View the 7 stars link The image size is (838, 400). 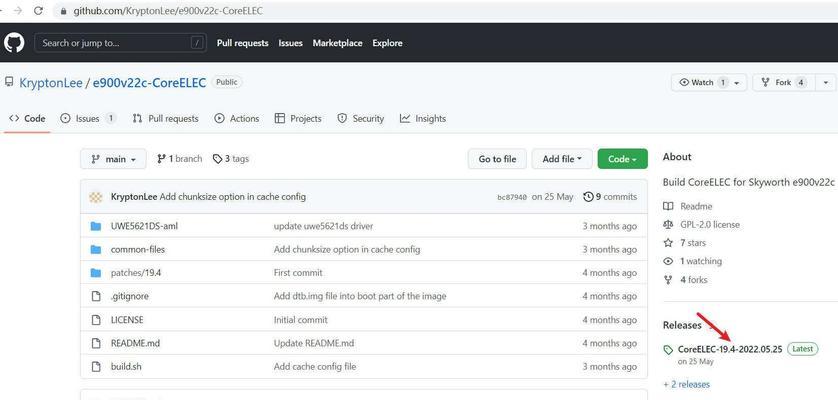click(685, 243)
